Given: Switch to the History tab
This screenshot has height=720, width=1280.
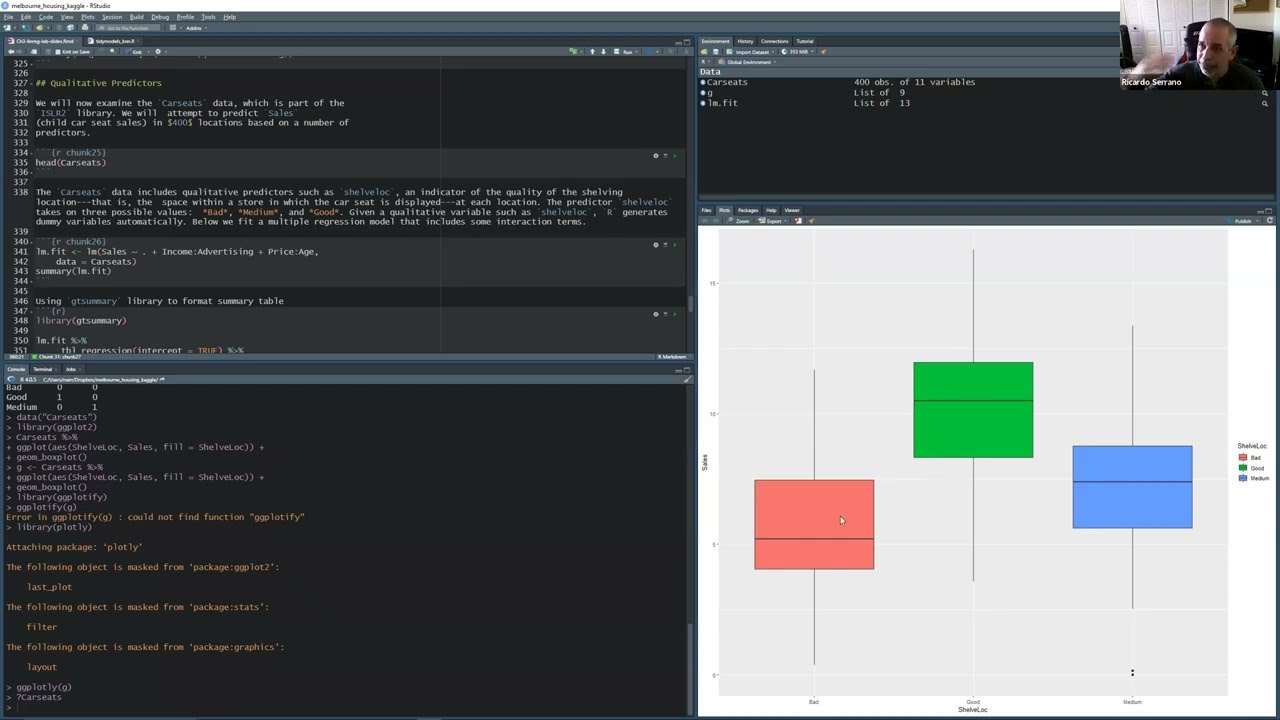Looking at the screenshot, I should pos(745,41).
